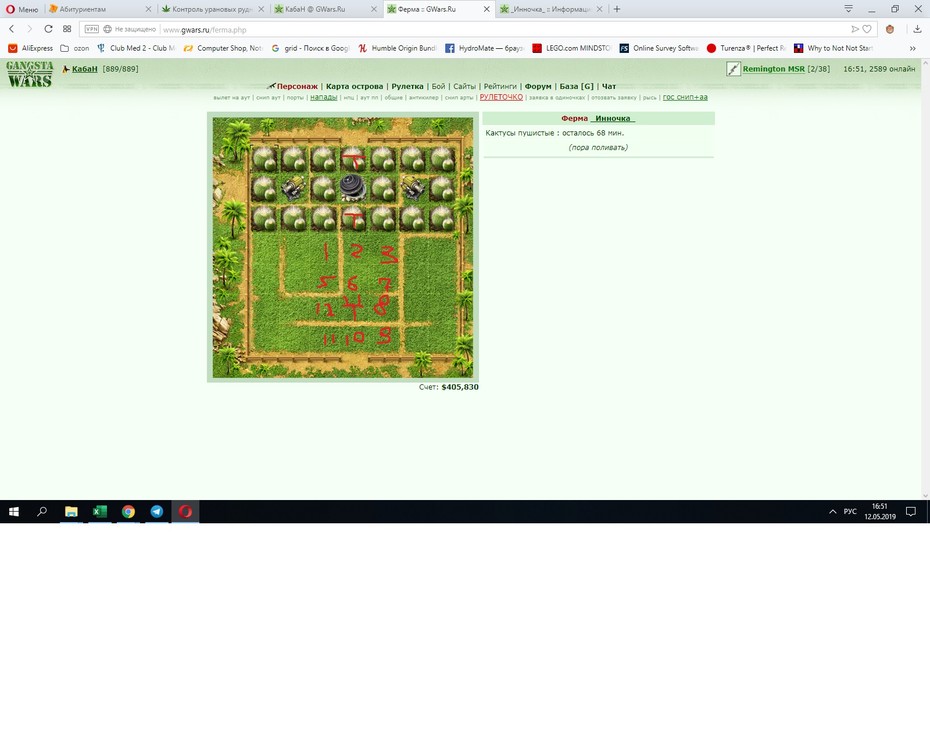
Task: Open the ozon bookmarks folder
Action: coord(75,48)
